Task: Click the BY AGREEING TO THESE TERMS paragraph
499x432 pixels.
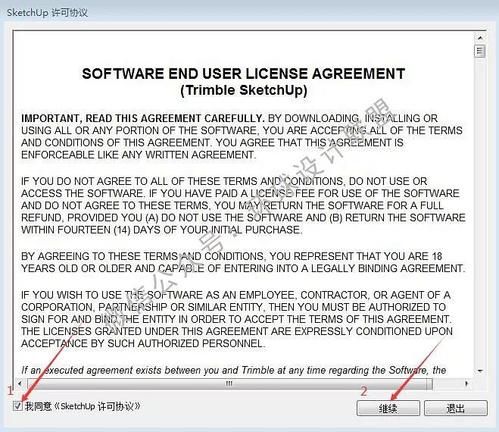Action: pos(243,262)
